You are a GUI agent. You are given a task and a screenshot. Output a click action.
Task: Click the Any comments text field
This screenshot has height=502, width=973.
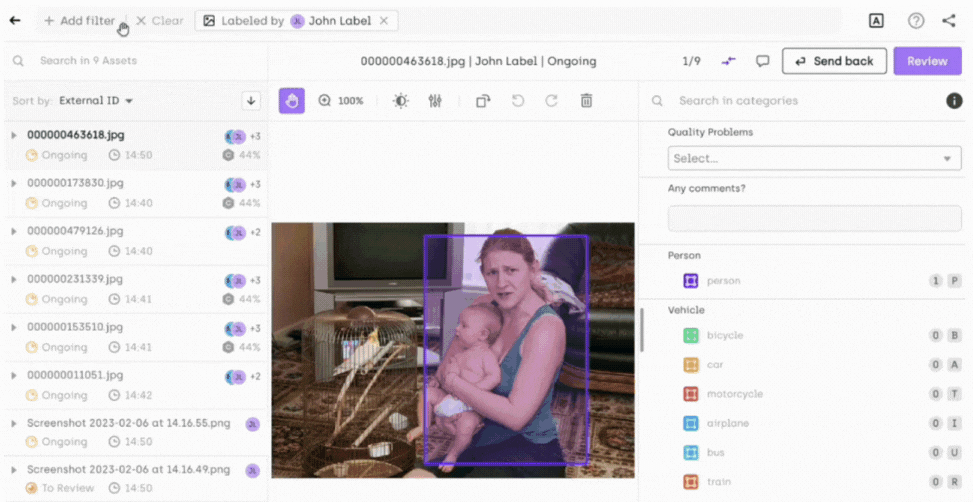click(x=814, y=218)
